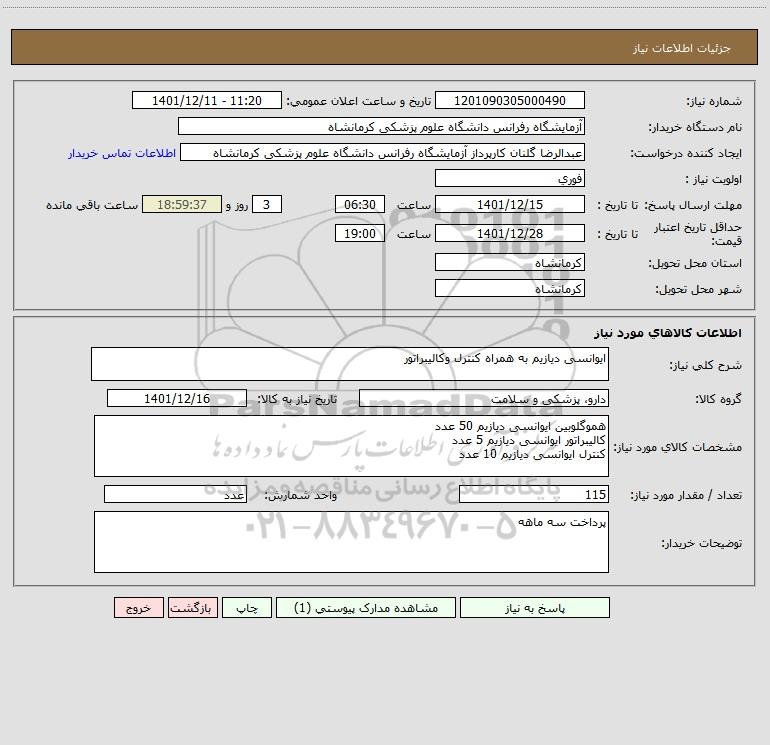Click the need date field 1401/12/16
770x745 pixels.
177,398
